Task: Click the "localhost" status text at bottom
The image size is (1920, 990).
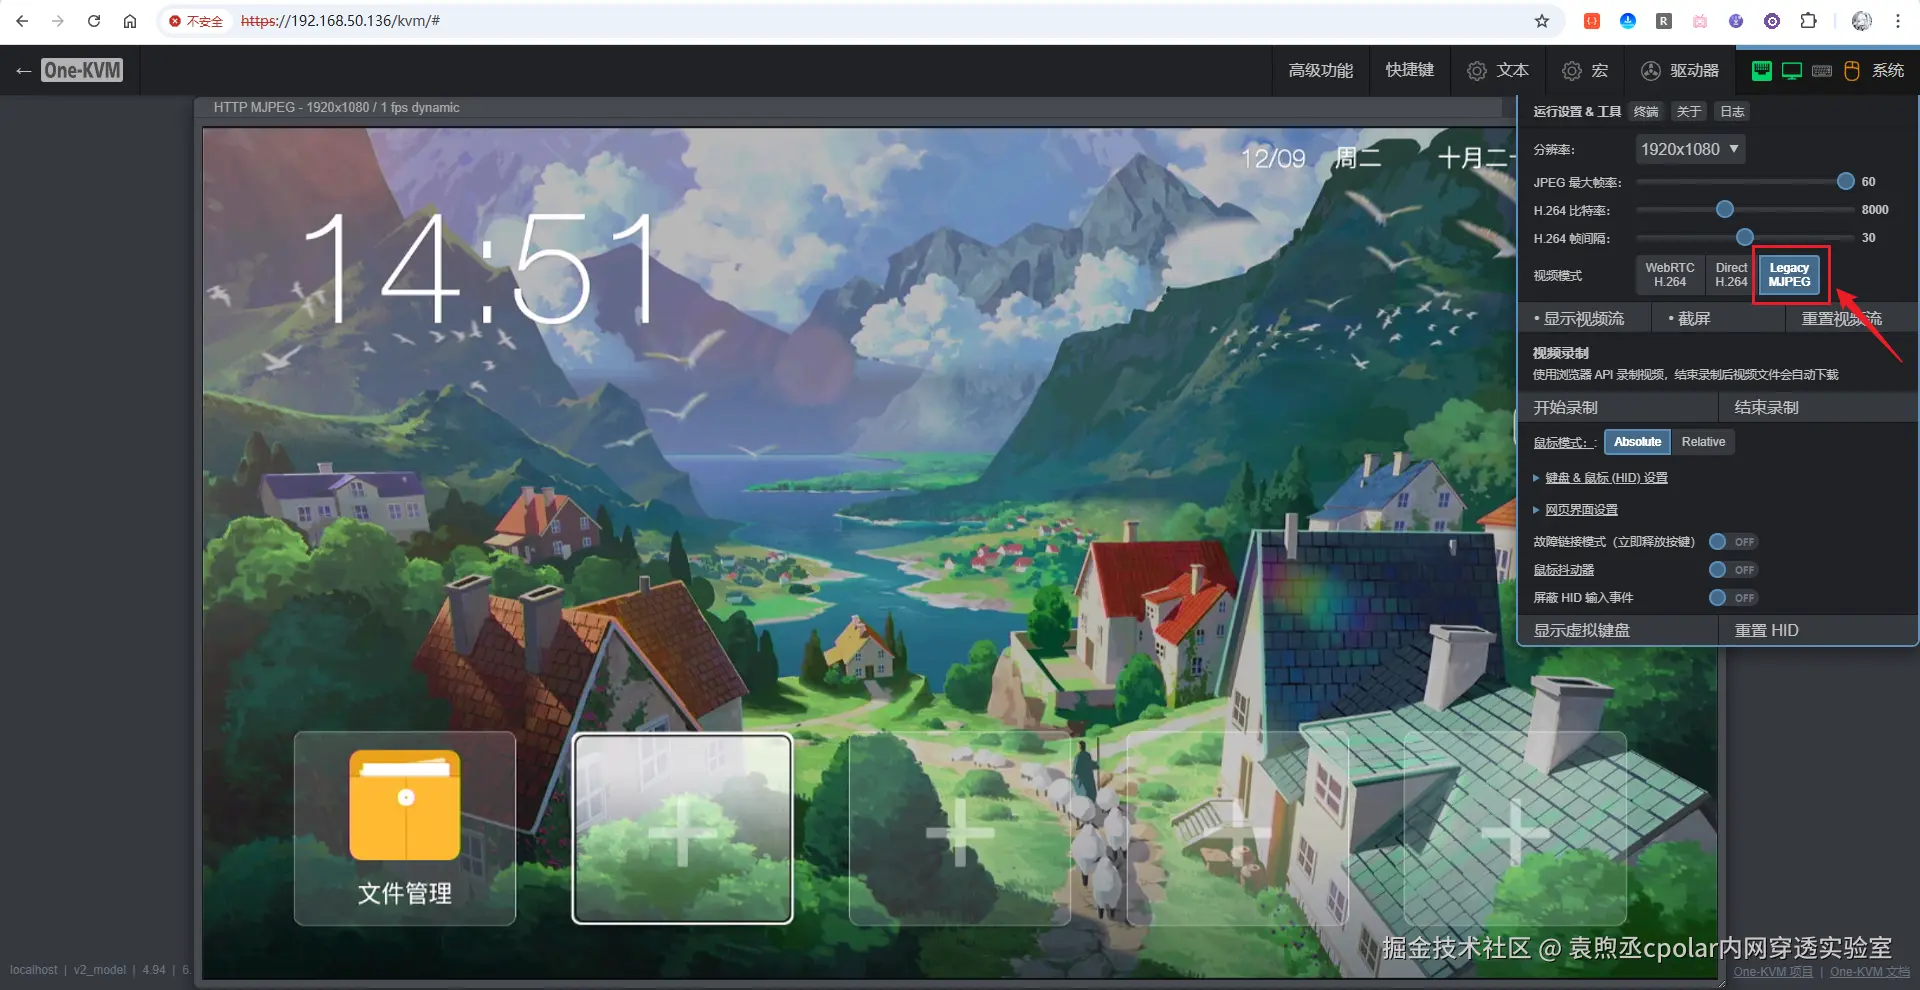Action: click(x=34, y=970)
